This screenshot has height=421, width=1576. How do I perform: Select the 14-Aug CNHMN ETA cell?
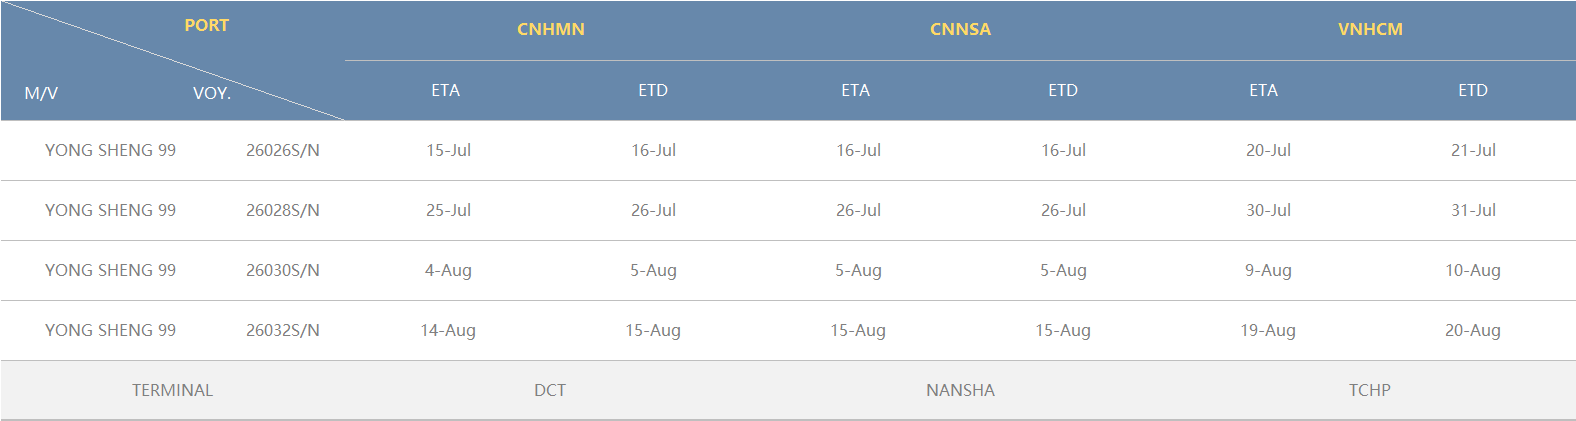pos(448,330)
